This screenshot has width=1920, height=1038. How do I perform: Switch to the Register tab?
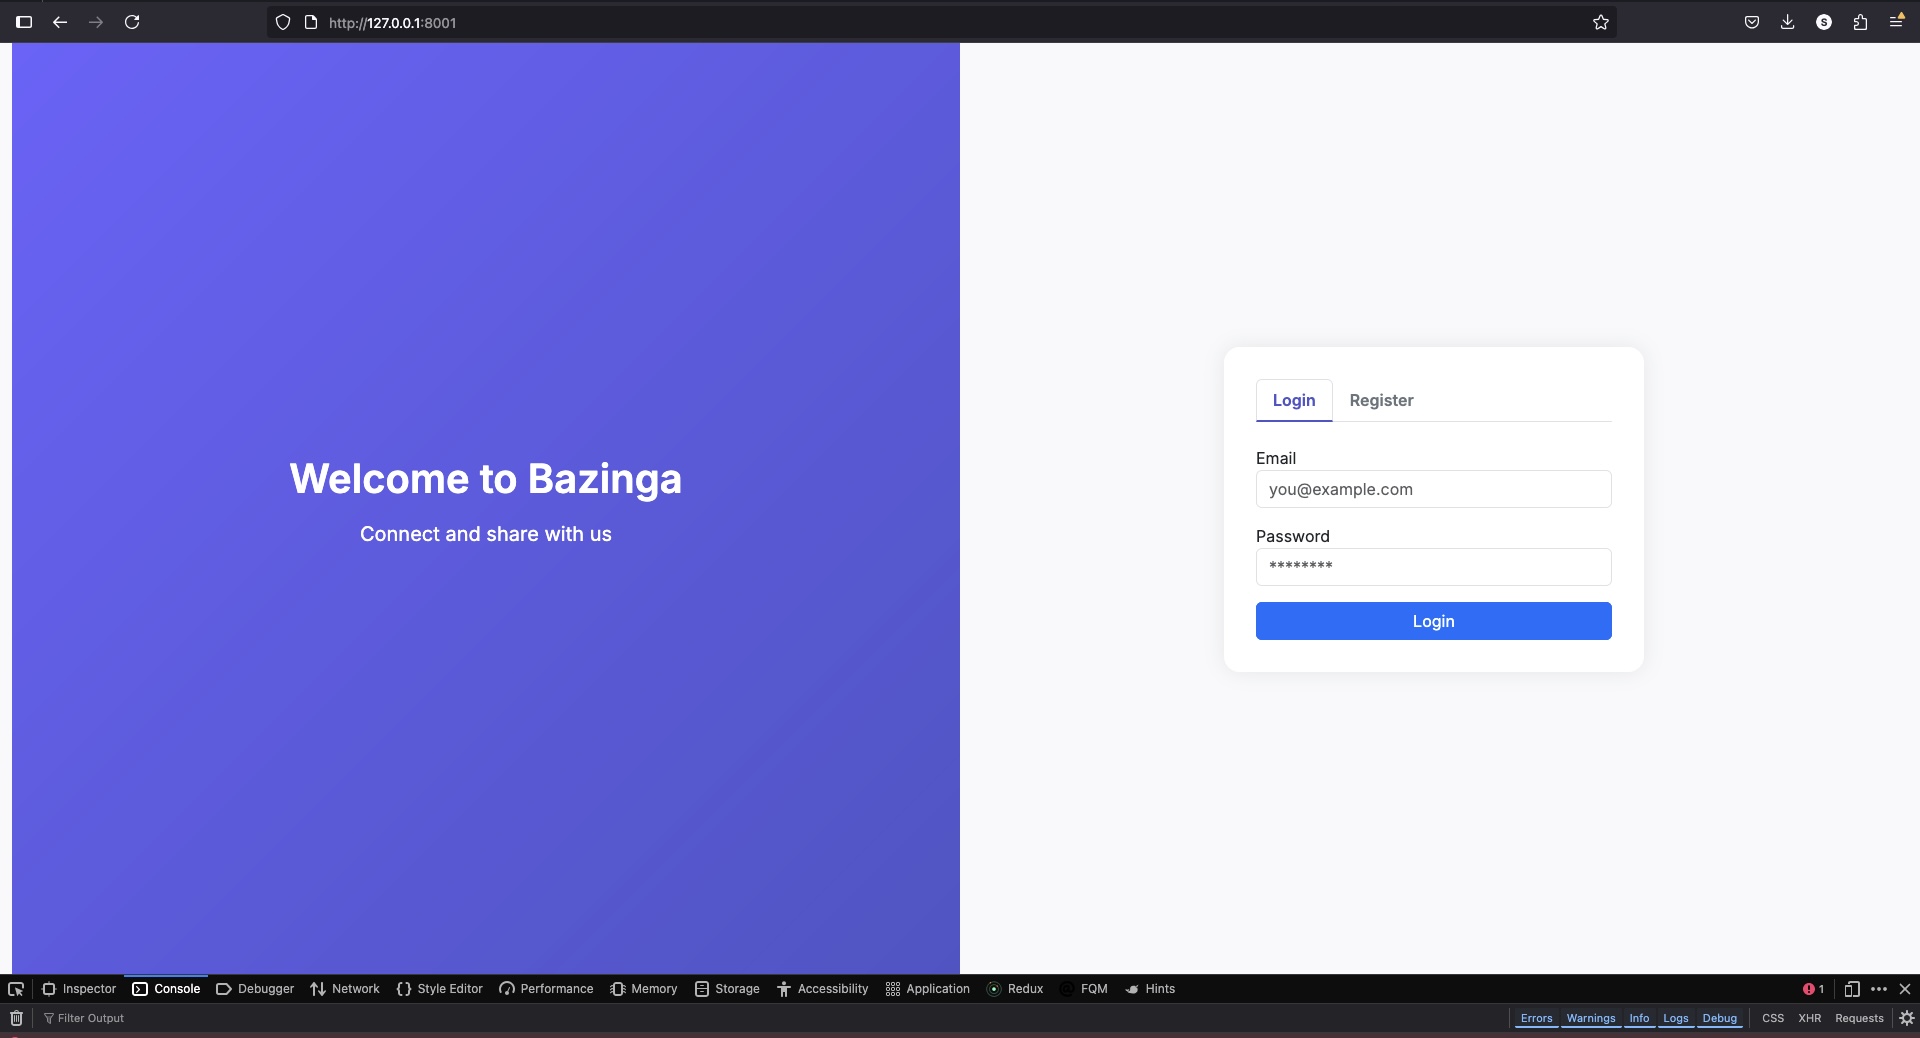click(x=1381, y=400)
